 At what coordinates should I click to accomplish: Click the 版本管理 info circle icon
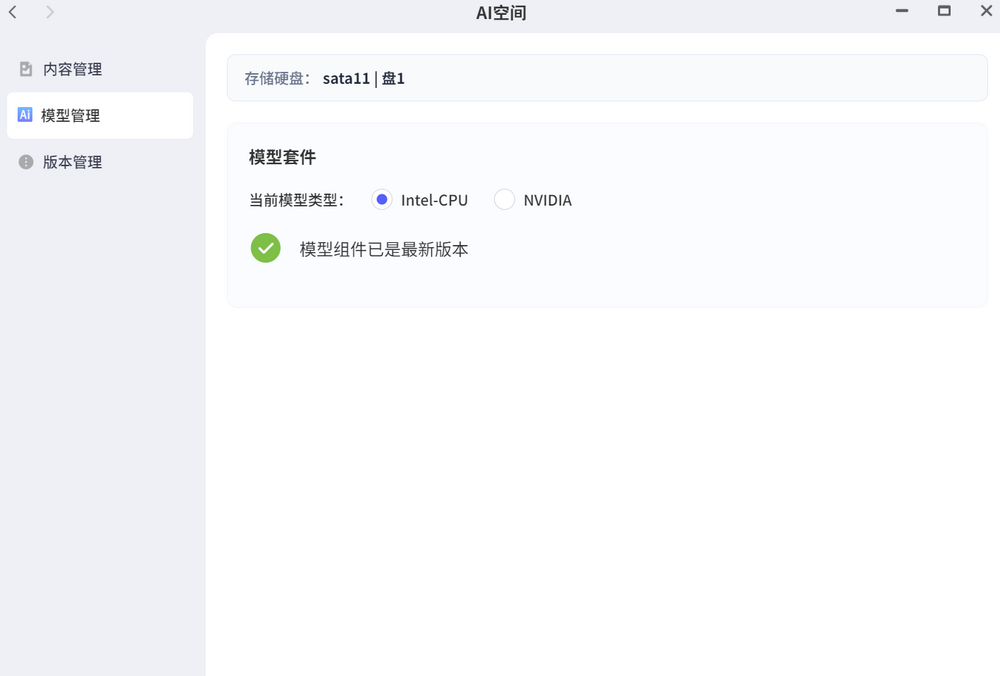(x=26, y=162)
